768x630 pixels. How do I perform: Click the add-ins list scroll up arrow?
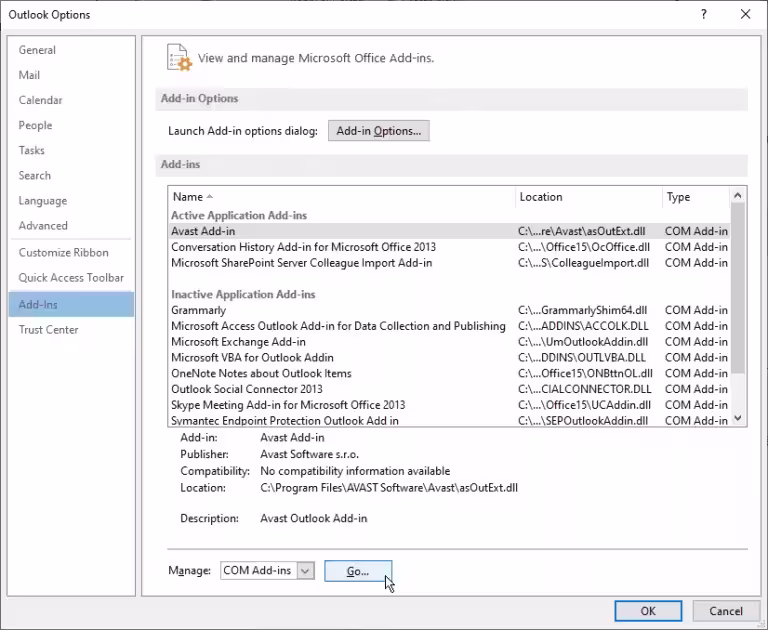[x=738, y=195]
